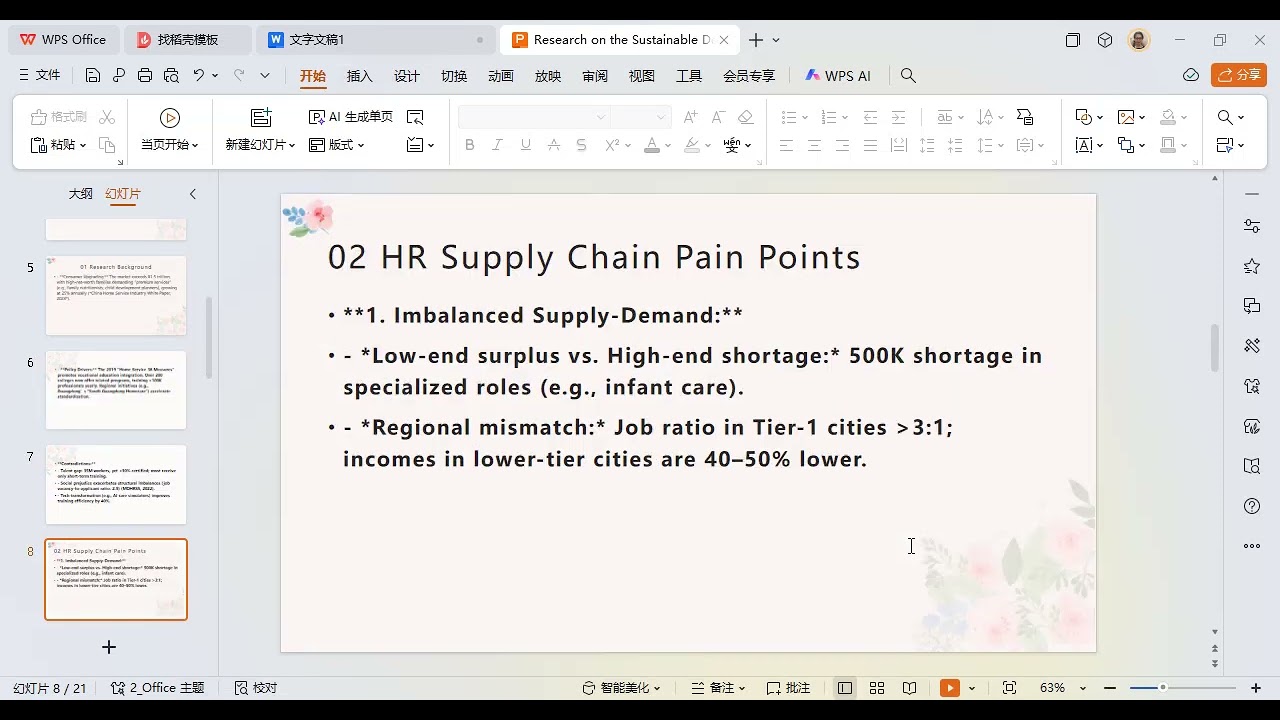Open the 动画 ribbon tab
Viewport: 1280px width, 720px height.
tap(501, 76)
